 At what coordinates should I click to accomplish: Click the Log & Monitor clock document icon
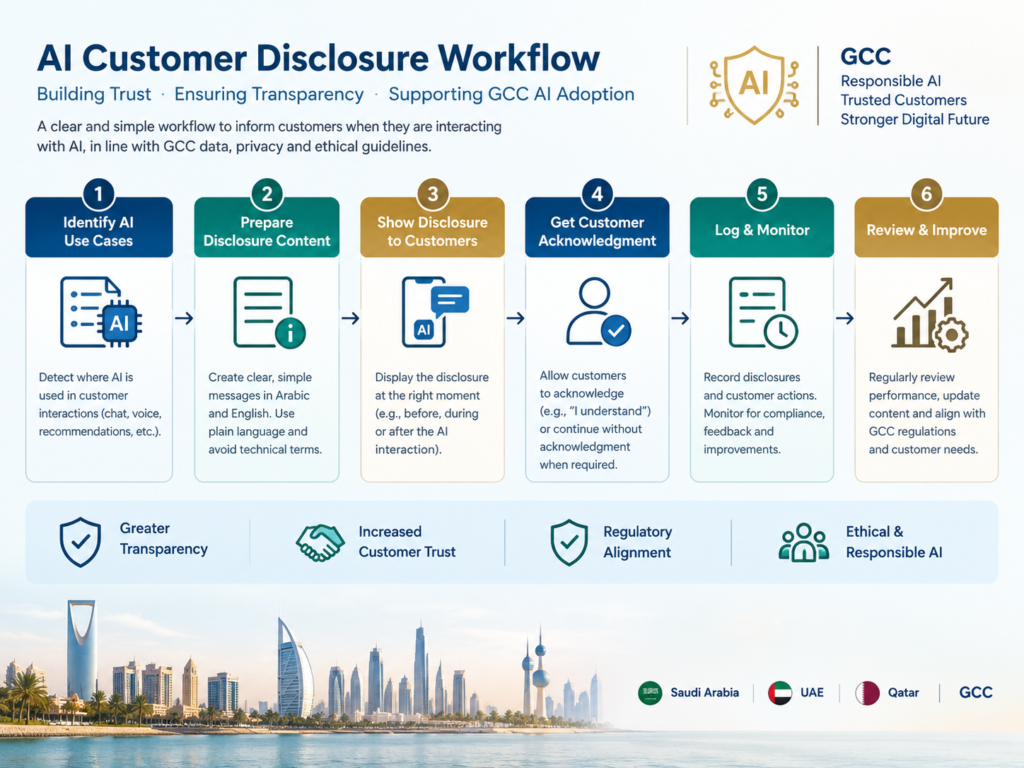(x=763, y=312)
